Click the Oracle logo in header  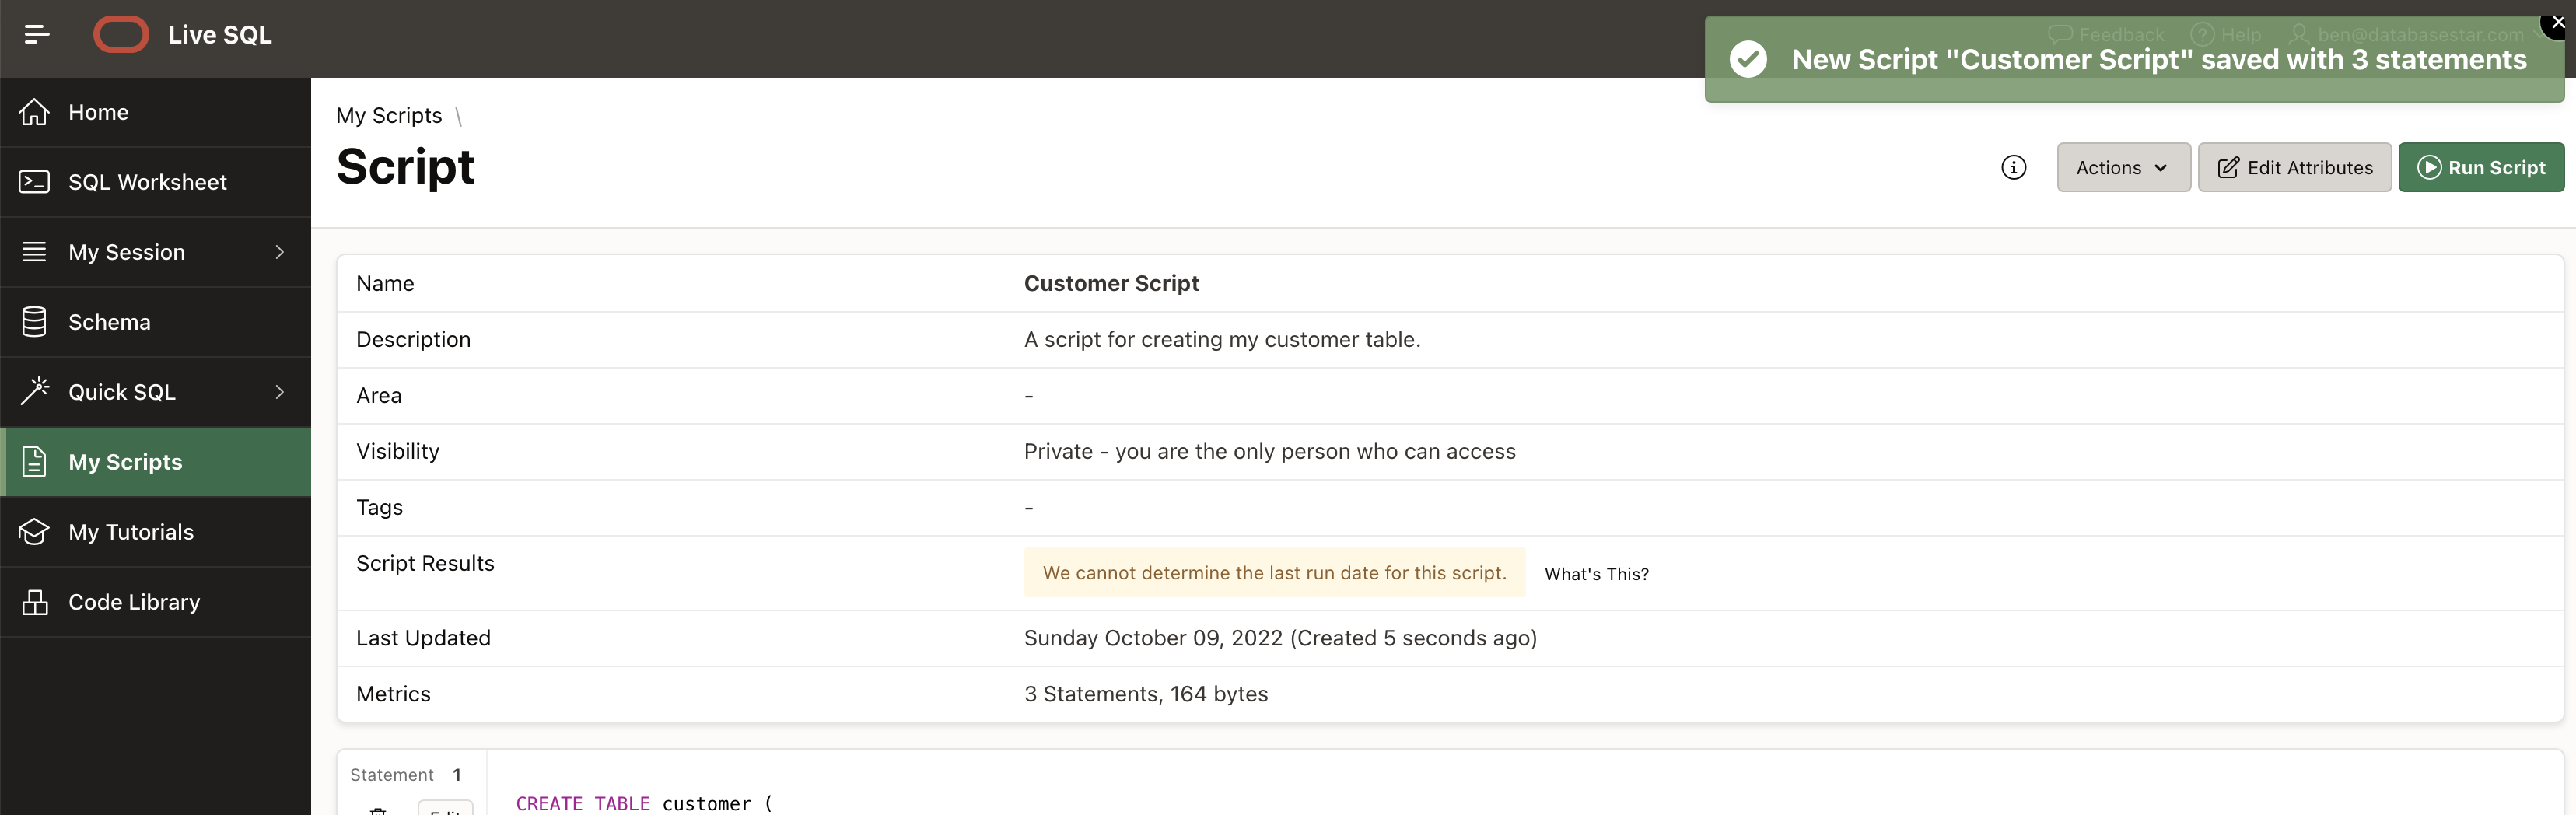(x=121, y=35)
